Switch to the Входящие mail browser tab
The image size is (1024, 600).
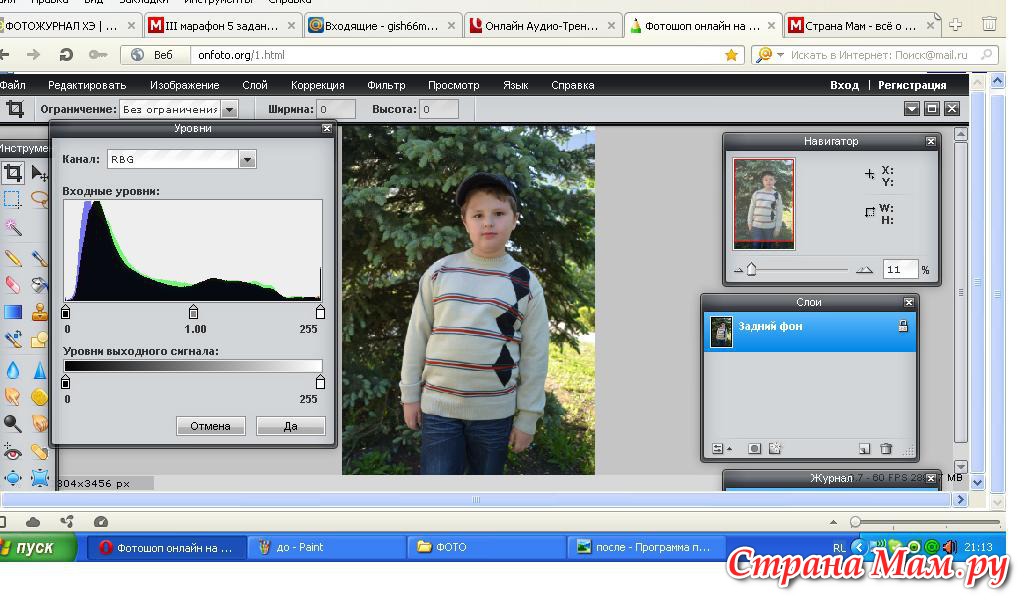[x=381, y=25]
